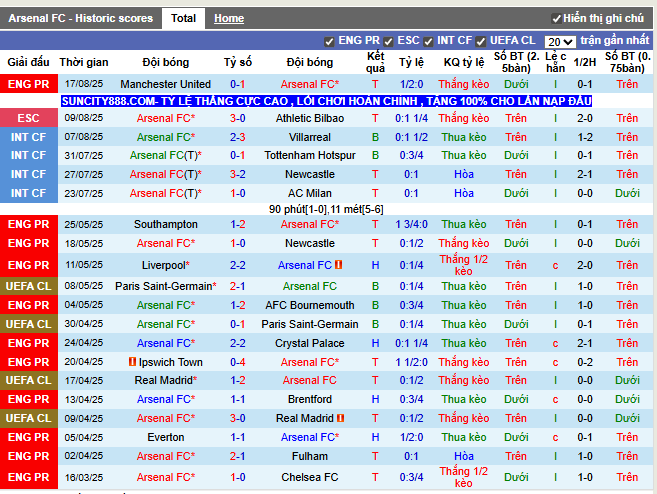
Task: Click red card icon next to Arsenal FC vs Liverpool
Action: point(339,265)
